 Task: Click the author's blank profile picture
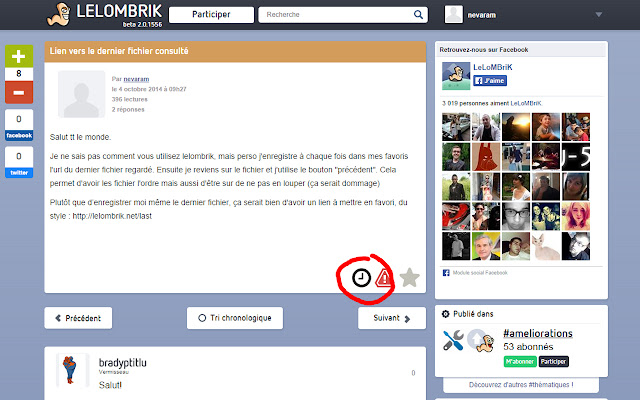click(81, 94)
